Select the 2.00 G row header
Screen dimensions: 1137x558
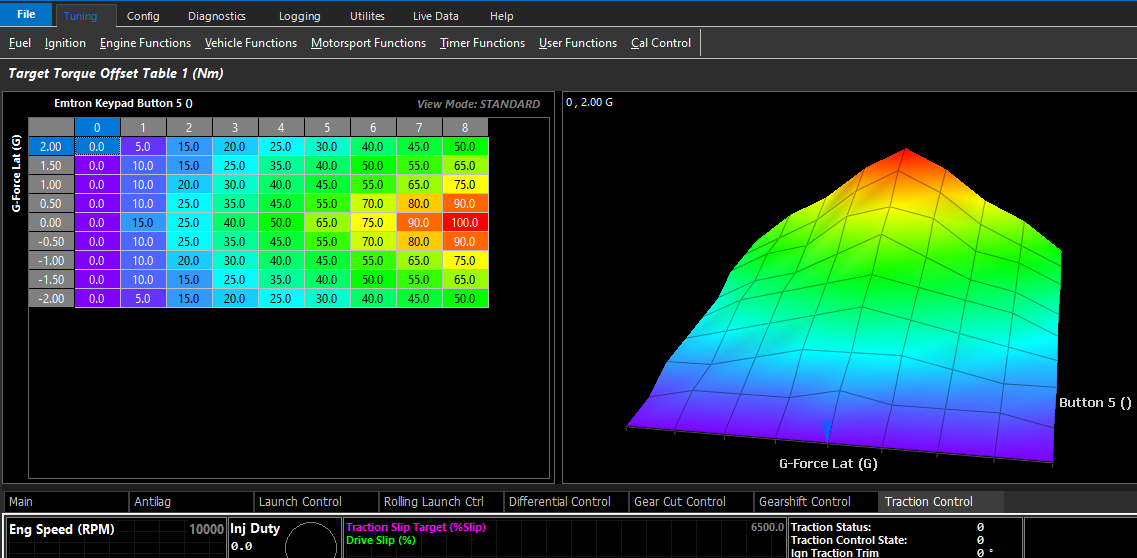pos(51,146)
